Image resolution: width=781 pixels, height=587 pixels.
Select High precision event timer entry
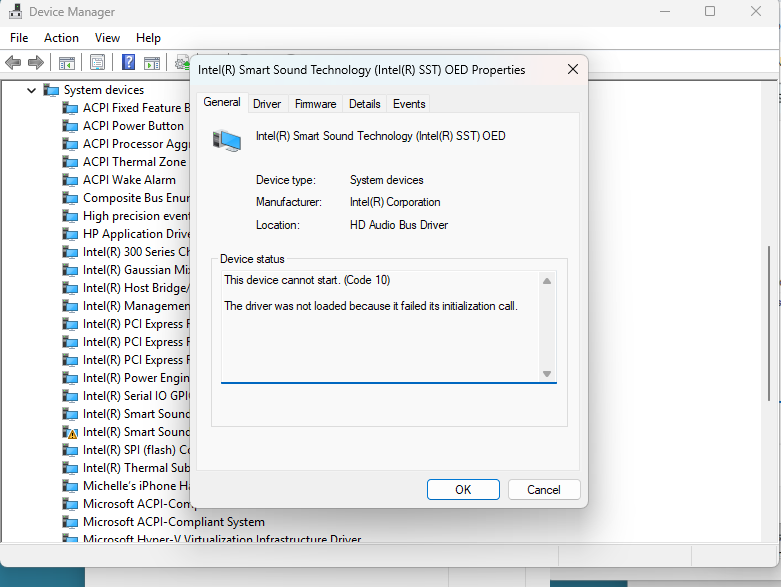pyautogui.click(x=136, y=216)
